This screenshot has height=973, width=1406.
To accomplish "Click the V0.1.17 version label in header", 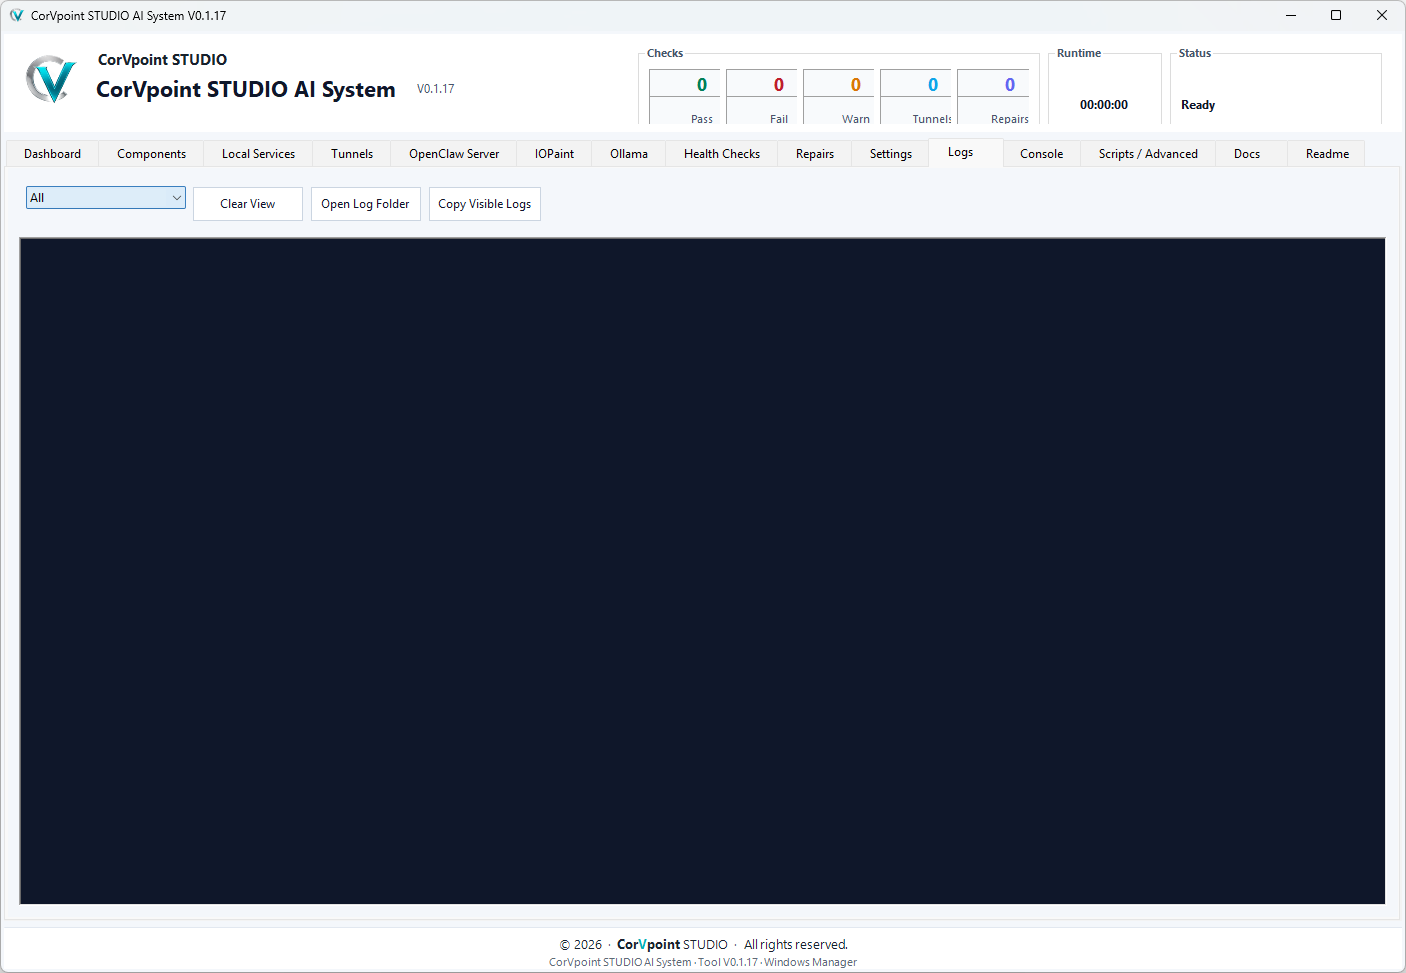I will point(436,89).
